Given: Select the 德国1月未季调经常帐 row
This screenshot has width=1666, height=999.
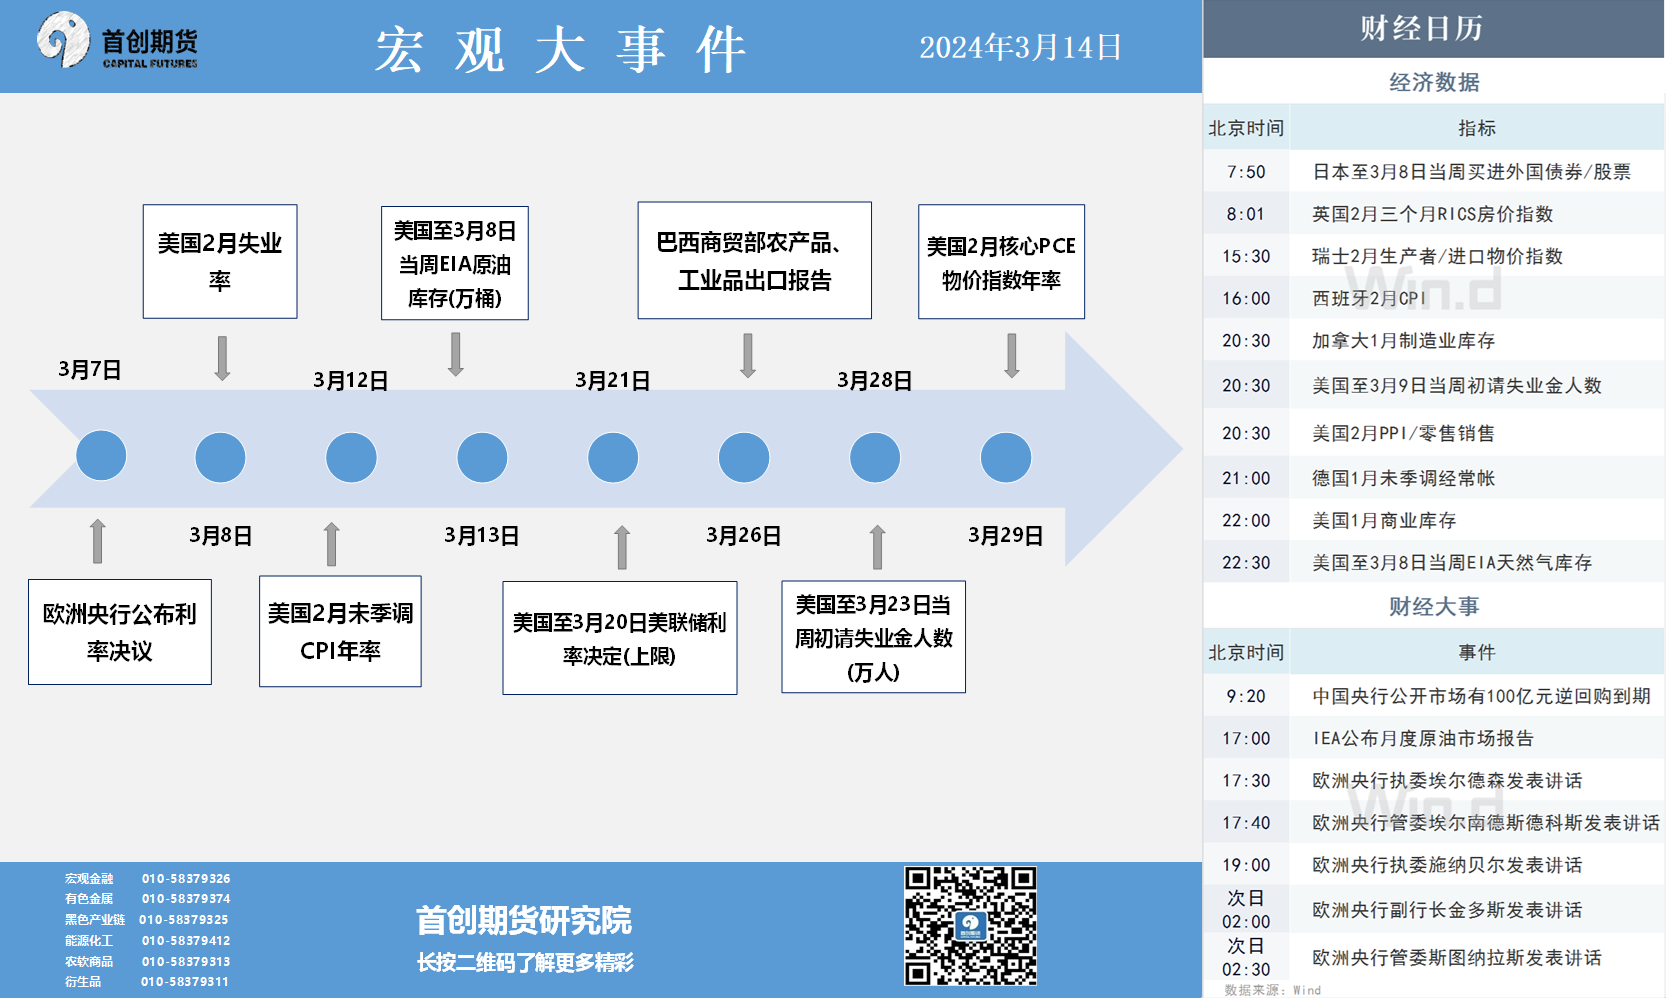Looking at the screenshot, I should tap(1433, 478).
